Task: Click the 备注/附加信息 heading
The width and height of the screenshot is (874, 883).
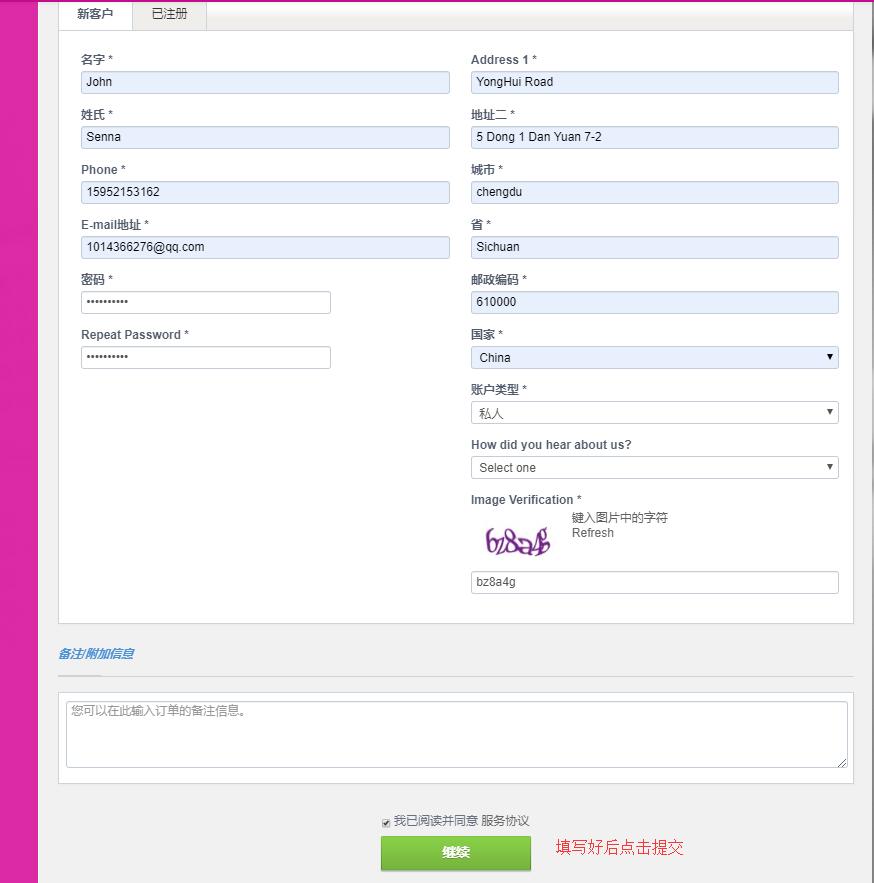Action: point(96,654)
